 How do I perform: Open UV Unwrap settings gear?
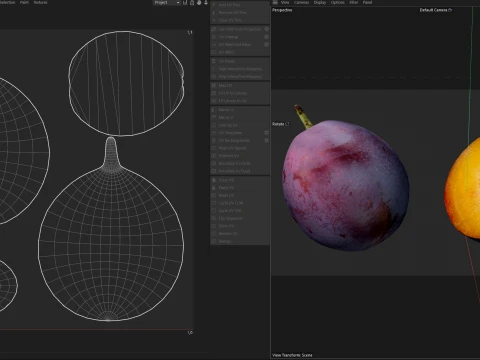coord(267,37)
